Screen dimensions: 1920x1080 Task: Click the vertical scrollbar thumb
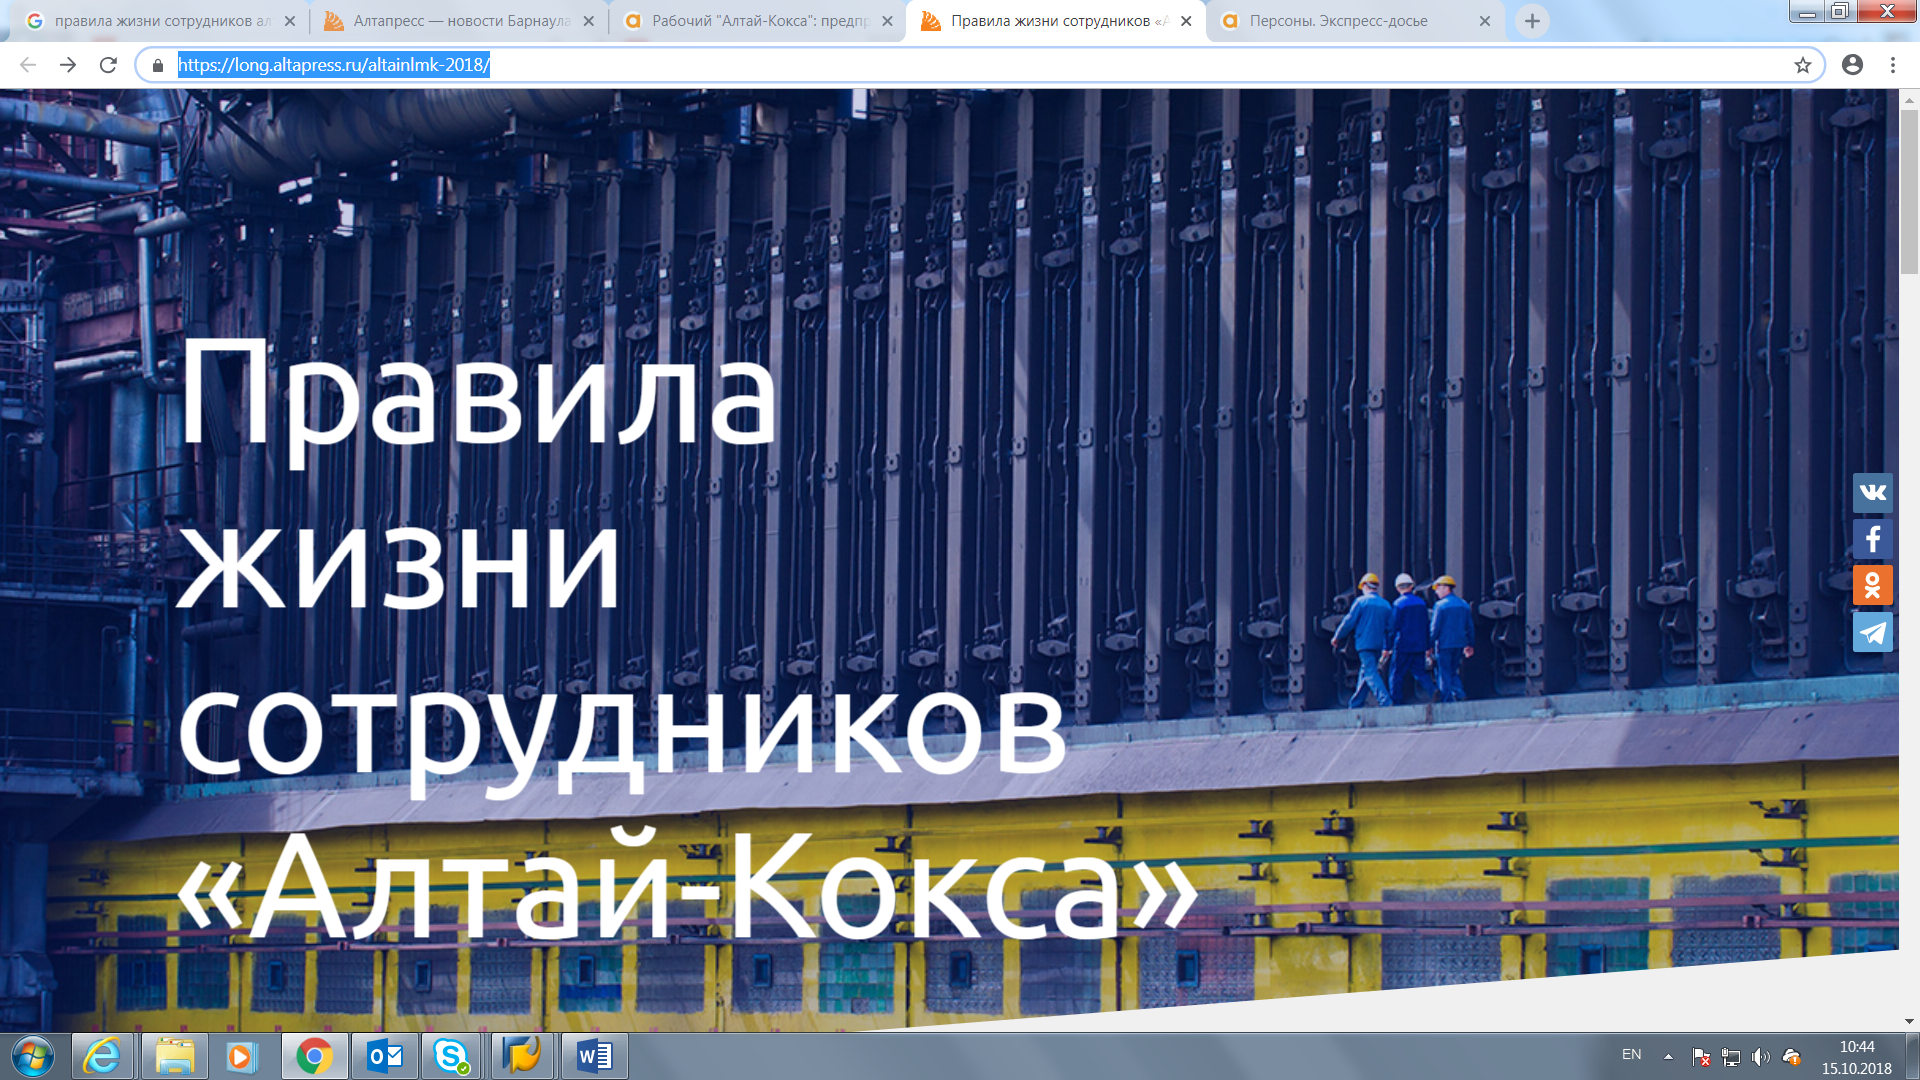[1909, 192]
